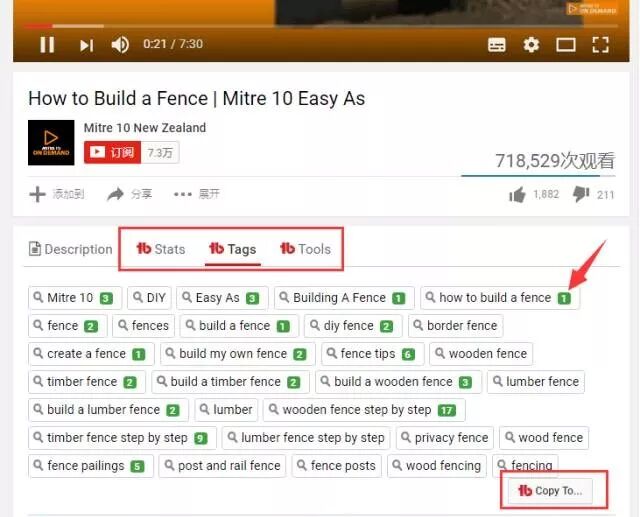The width and height of the screenshot is (640, 517).
Task: Click the fence tag search icon
Action: click(38, 325)
